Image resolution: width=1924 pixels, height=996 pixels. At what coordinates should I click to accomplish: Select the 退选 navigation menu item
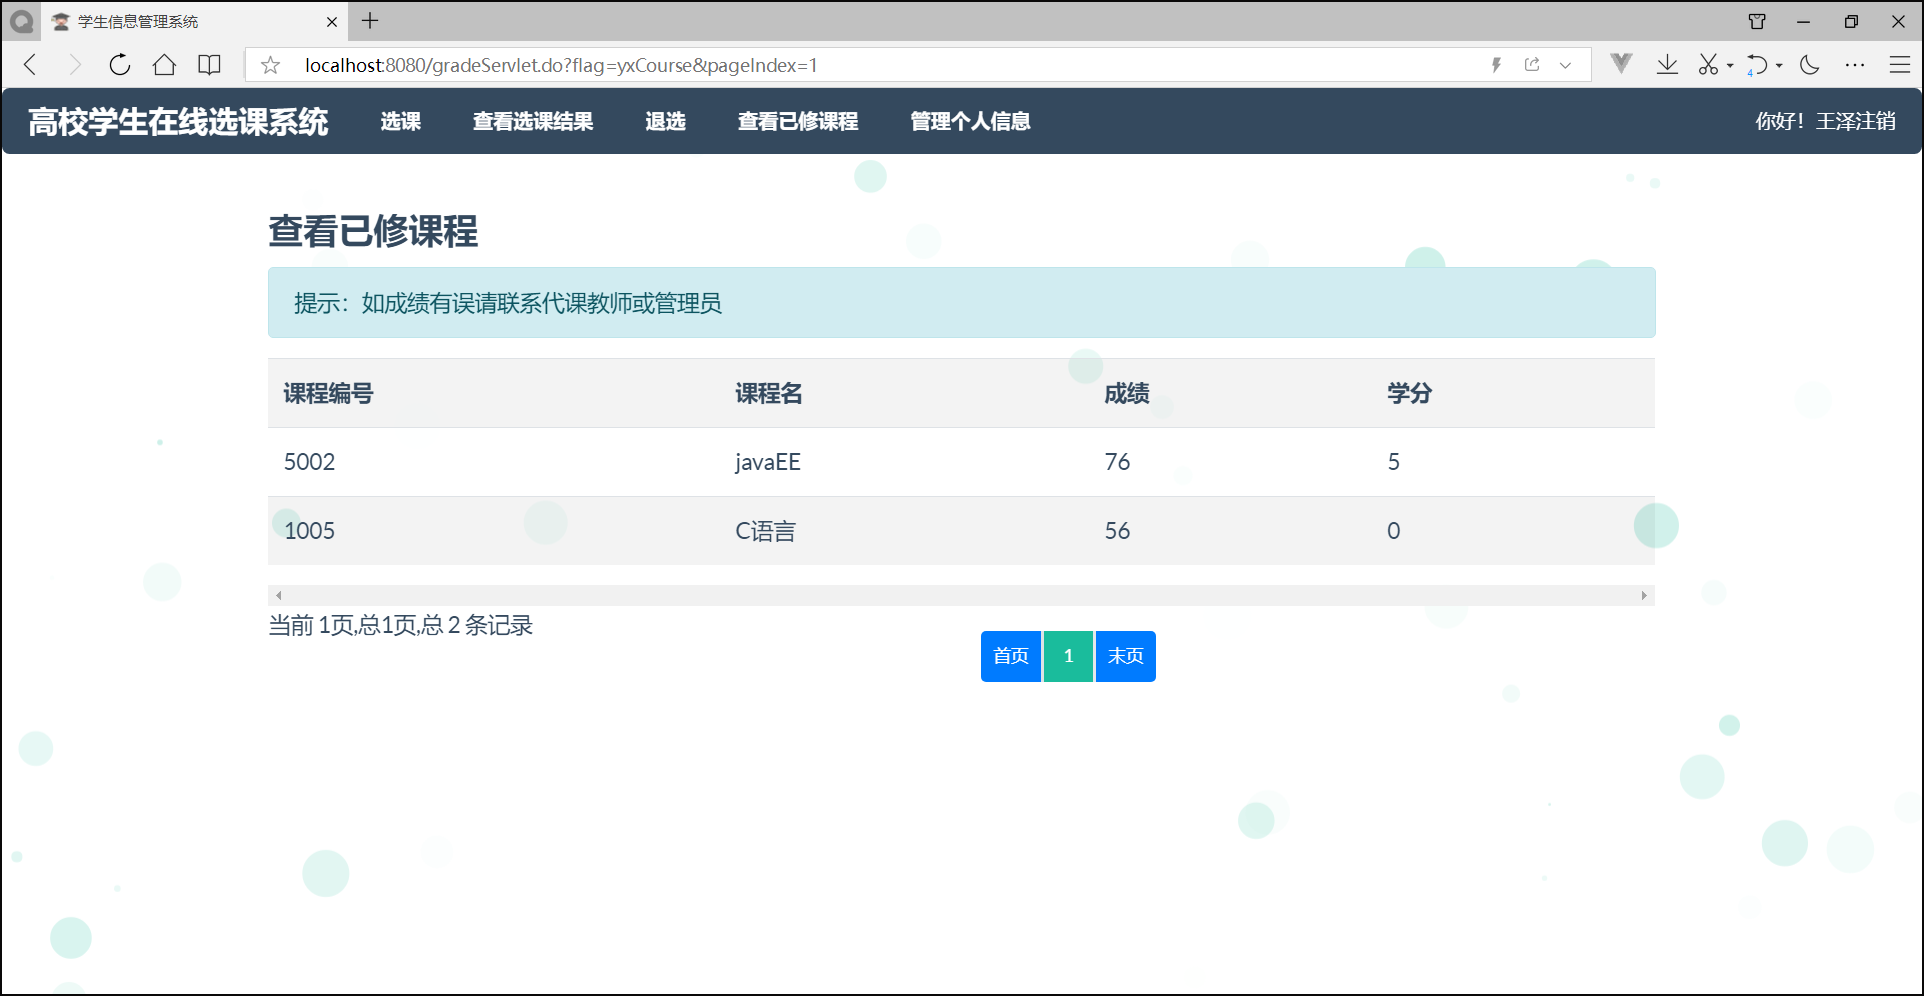click(x=665, y=121)
